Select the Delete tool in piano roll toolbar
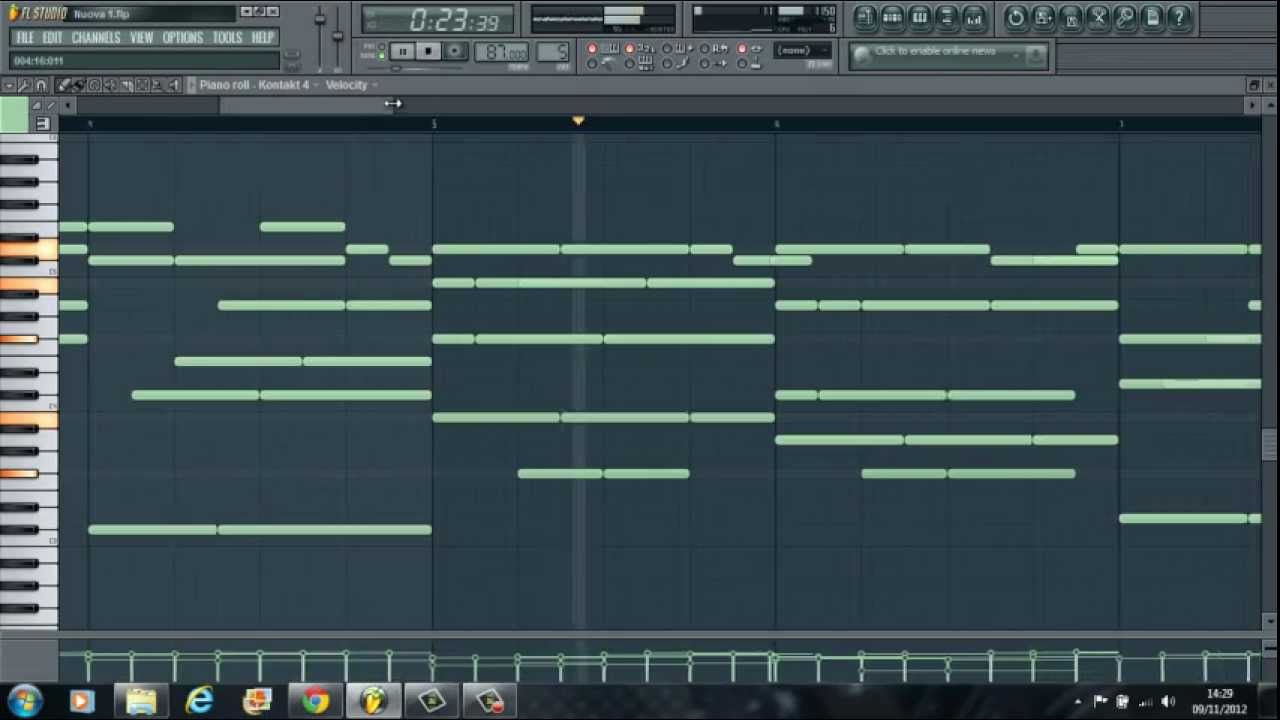This screenshot has height=720, width=1280. 94,85
